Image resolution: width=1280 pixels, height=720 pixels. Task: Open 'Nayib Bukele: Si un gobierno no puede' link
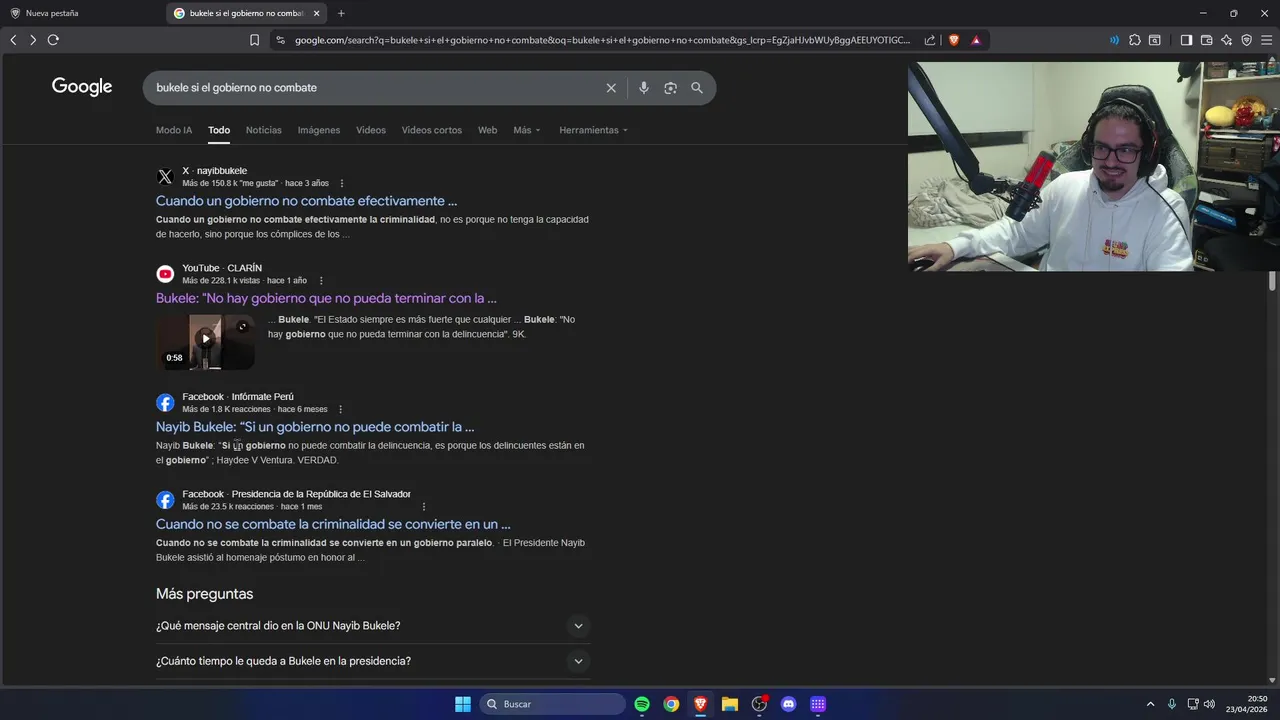tap(315, 427)
